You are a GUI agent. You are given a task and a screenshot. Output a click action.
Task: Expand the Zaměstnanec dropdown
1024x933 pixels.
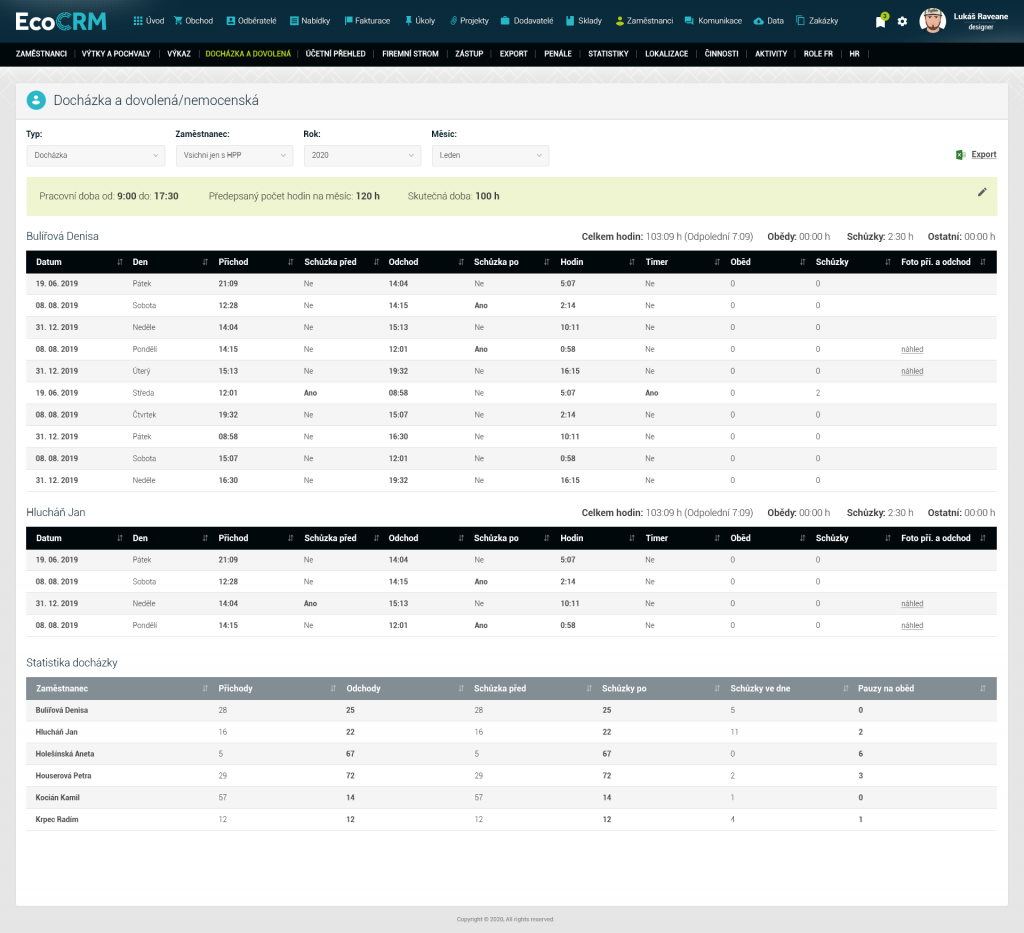[234, 155]
